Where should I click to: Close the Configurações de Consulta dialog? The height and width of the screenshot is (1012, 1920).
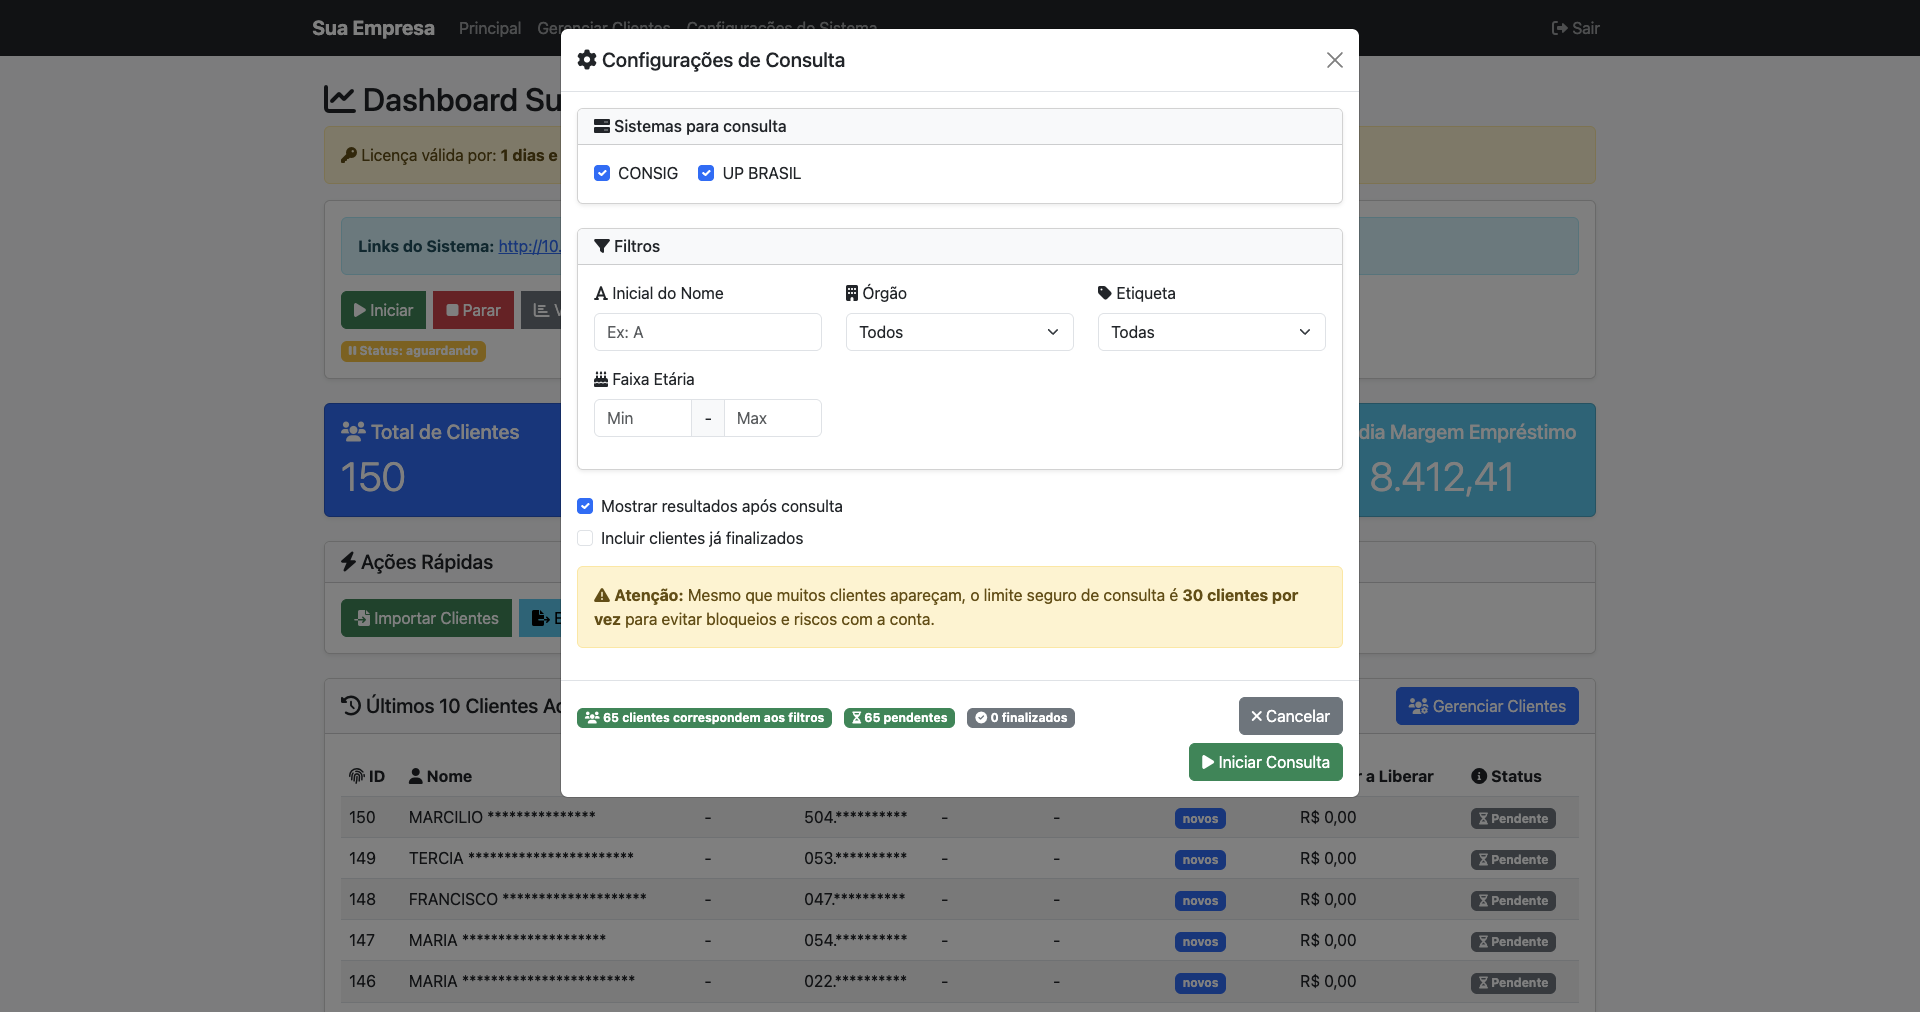tap(1334, 60)
